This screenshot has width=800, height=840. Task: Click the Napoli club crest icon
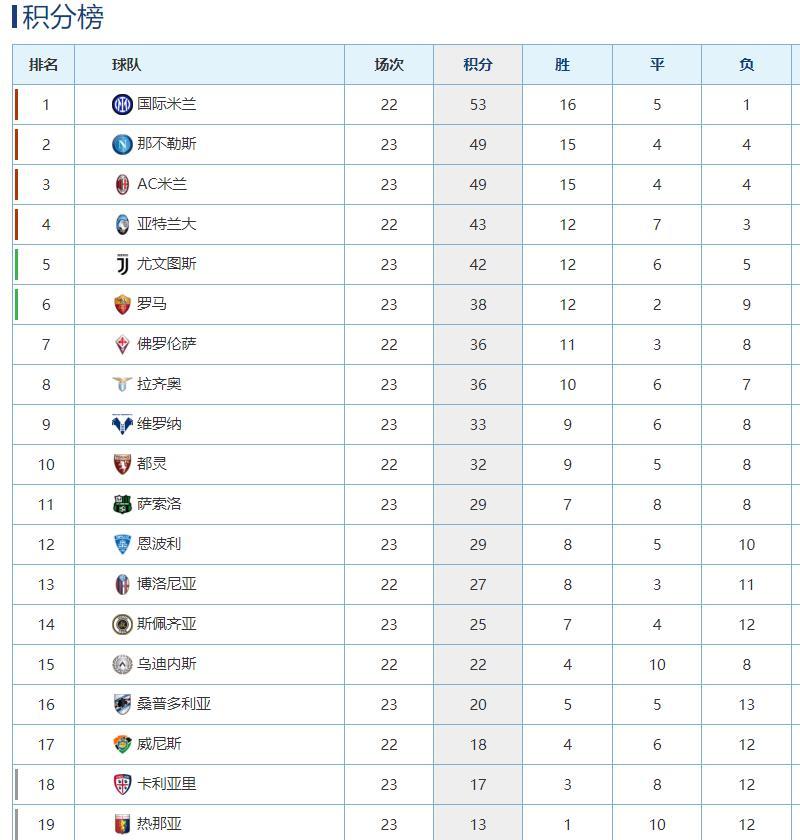(x=122, y=144)
